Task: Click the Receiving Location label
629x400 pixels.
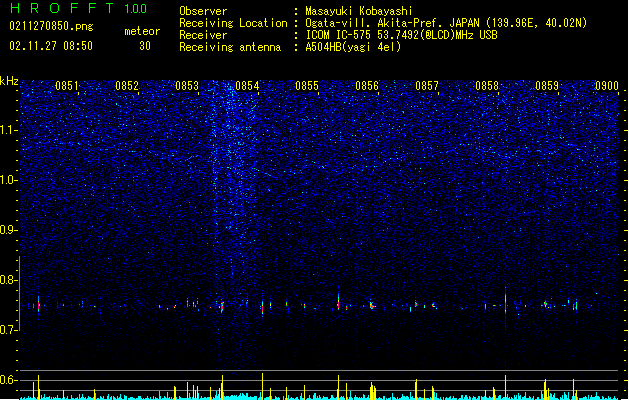Action: pyautogui.click(x=233, y=23)
